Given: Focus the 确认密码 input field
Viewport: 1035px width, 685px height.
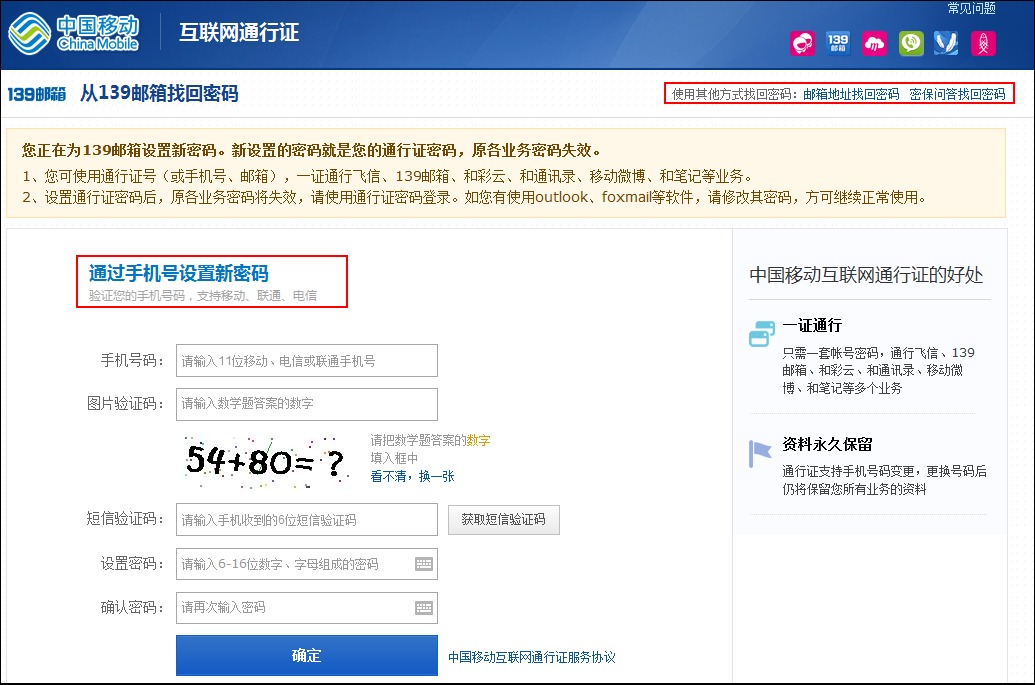Looking at the screenshot, I should [x=306, y=608].
